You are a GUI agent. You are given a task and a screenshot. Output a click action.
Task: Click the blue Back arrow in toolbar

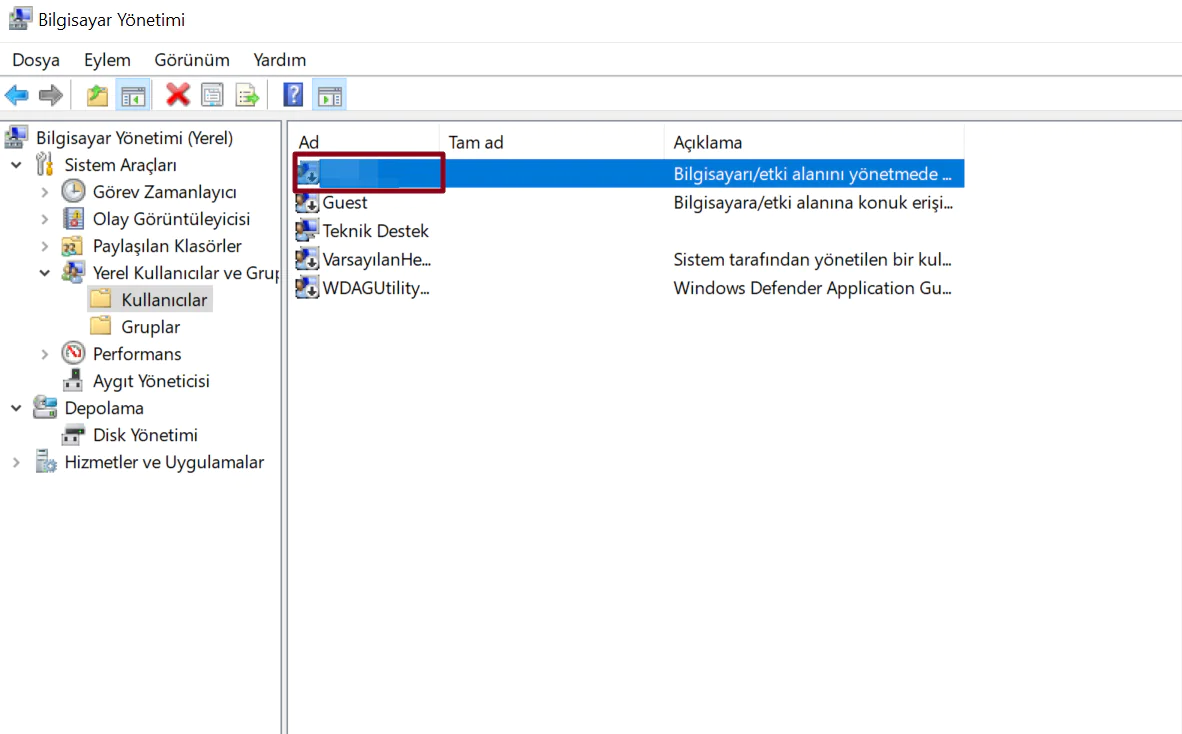(17, 95)
